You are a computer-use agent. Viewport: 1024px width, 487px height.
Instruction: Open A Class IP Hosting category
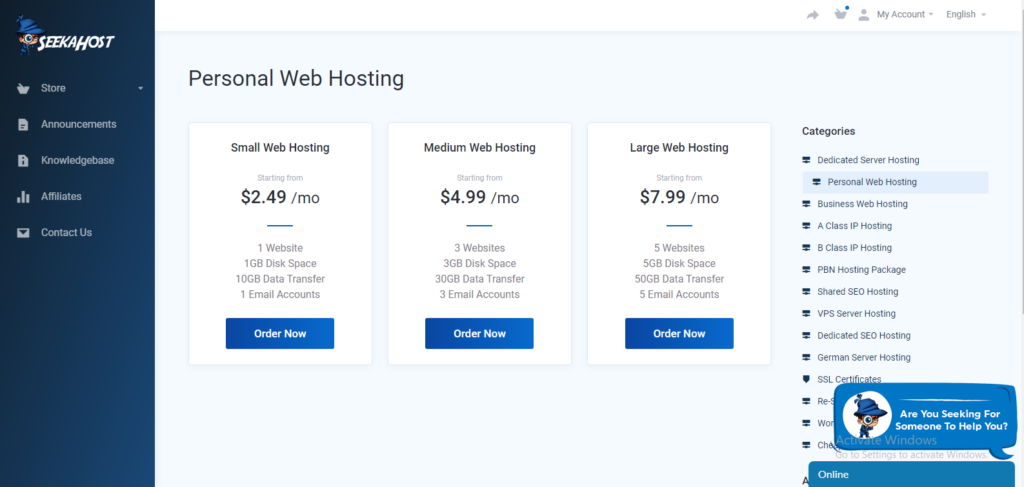(x=854, y=226)
